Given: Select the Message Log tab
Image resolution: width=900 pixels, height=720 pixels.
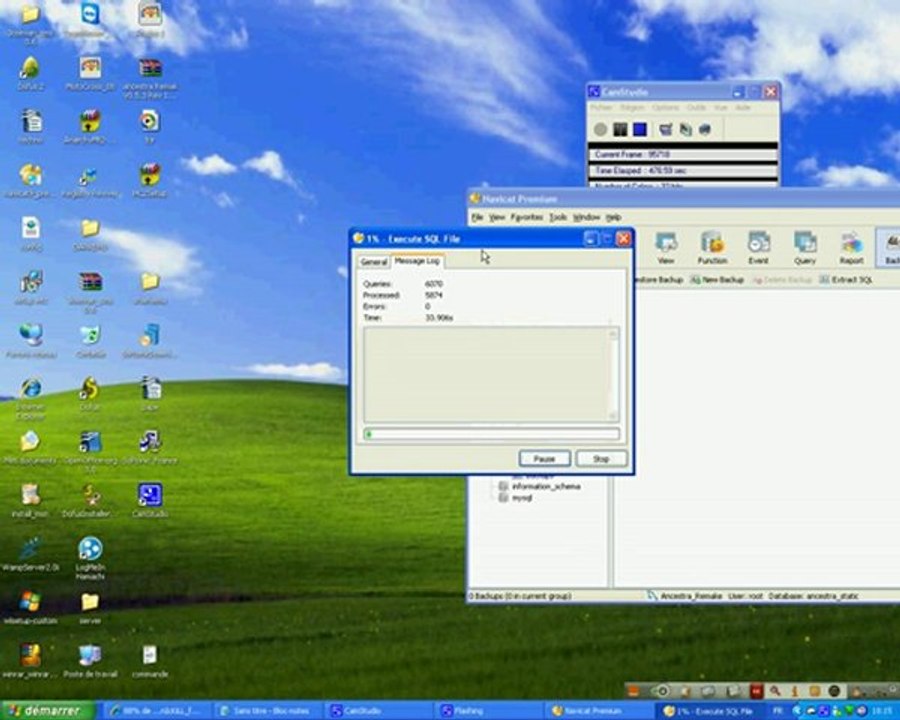Looking at the screenshot, I should 417,261.
